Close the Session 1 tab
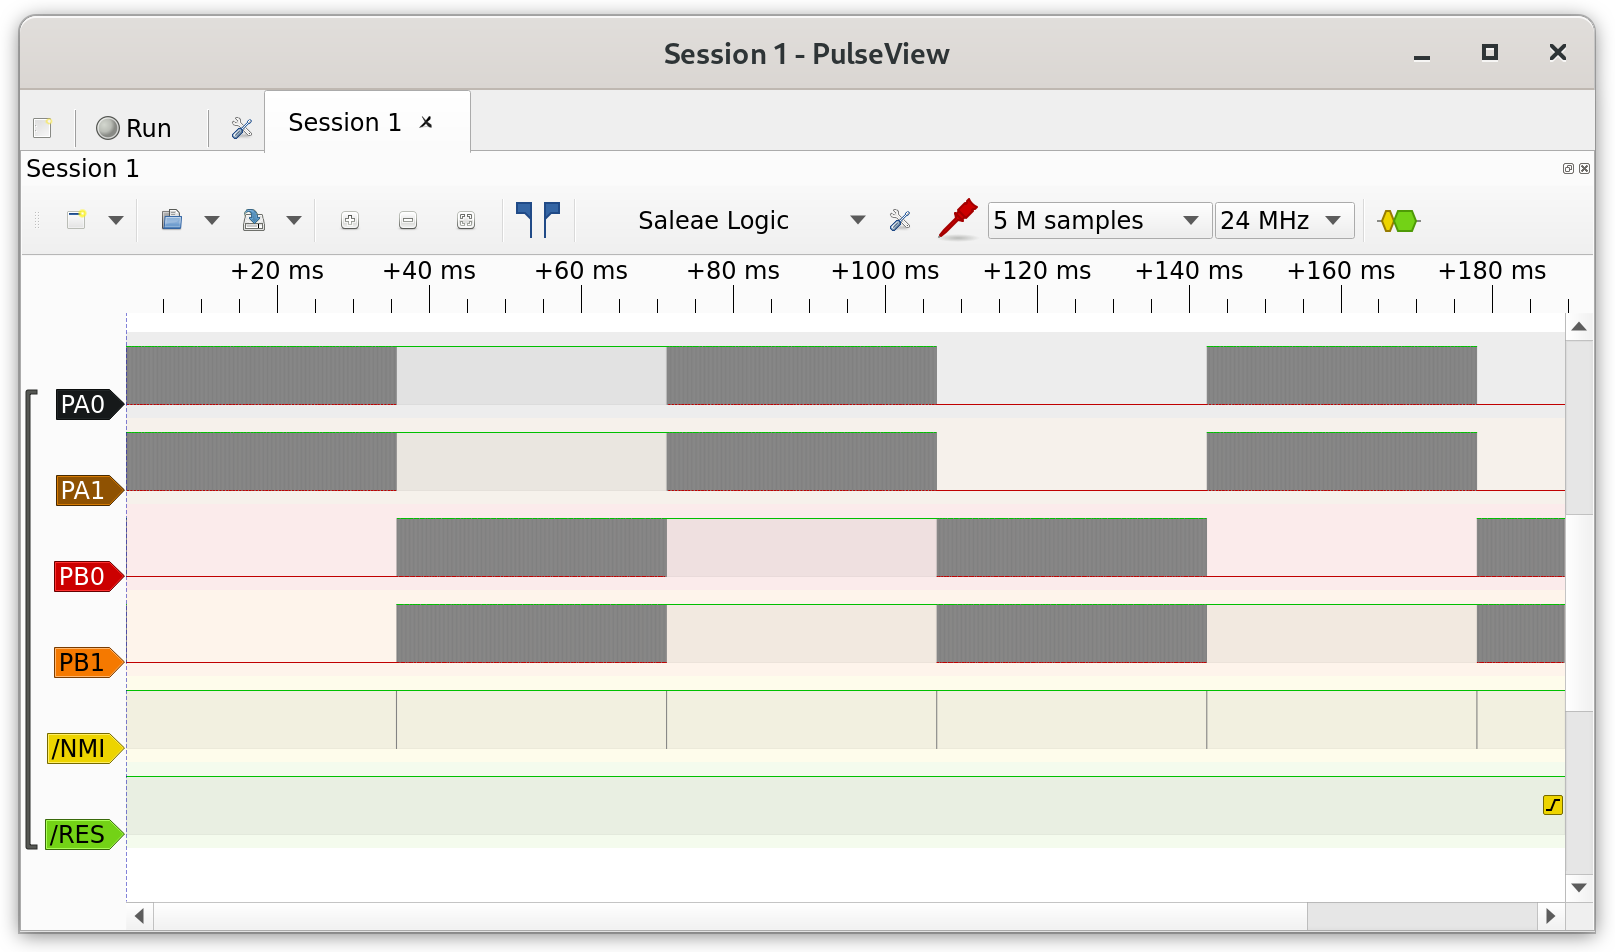The width and height of the screenshot is (1615, 952). click(427, 122)
